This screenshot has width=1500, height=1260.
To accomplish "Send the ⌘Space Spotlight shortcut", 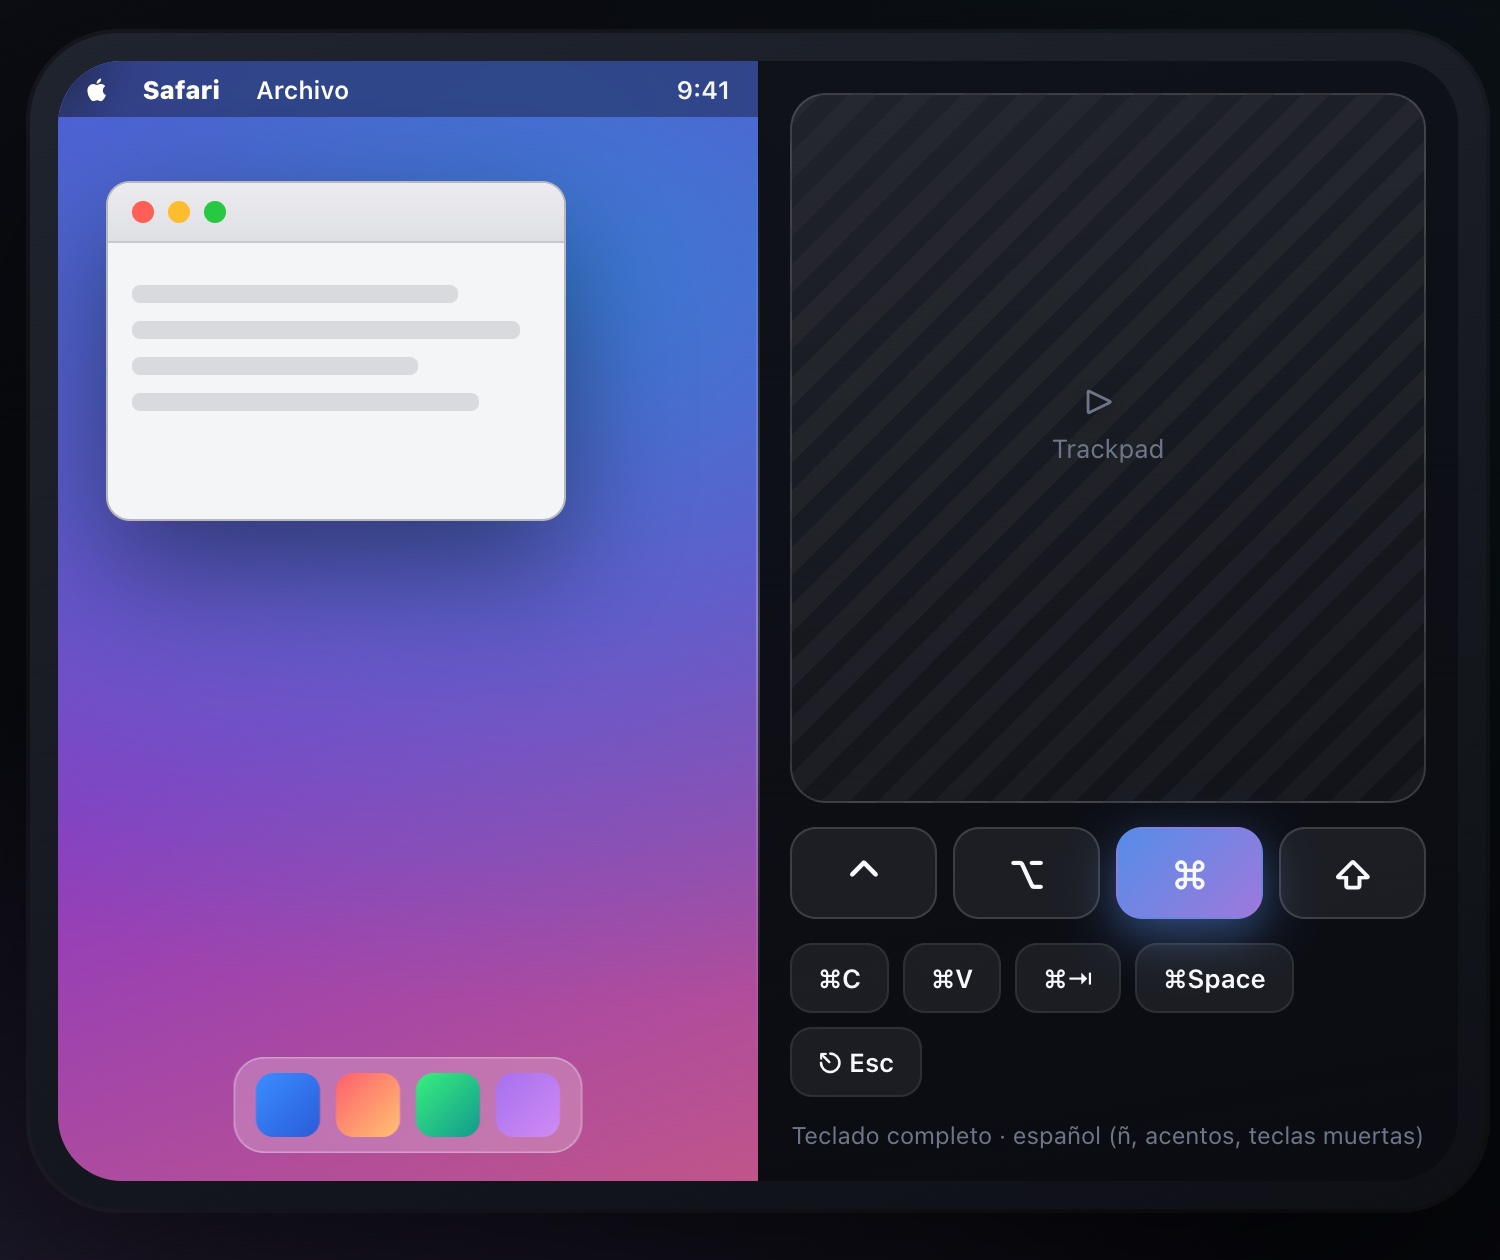I will (1214, 978).
